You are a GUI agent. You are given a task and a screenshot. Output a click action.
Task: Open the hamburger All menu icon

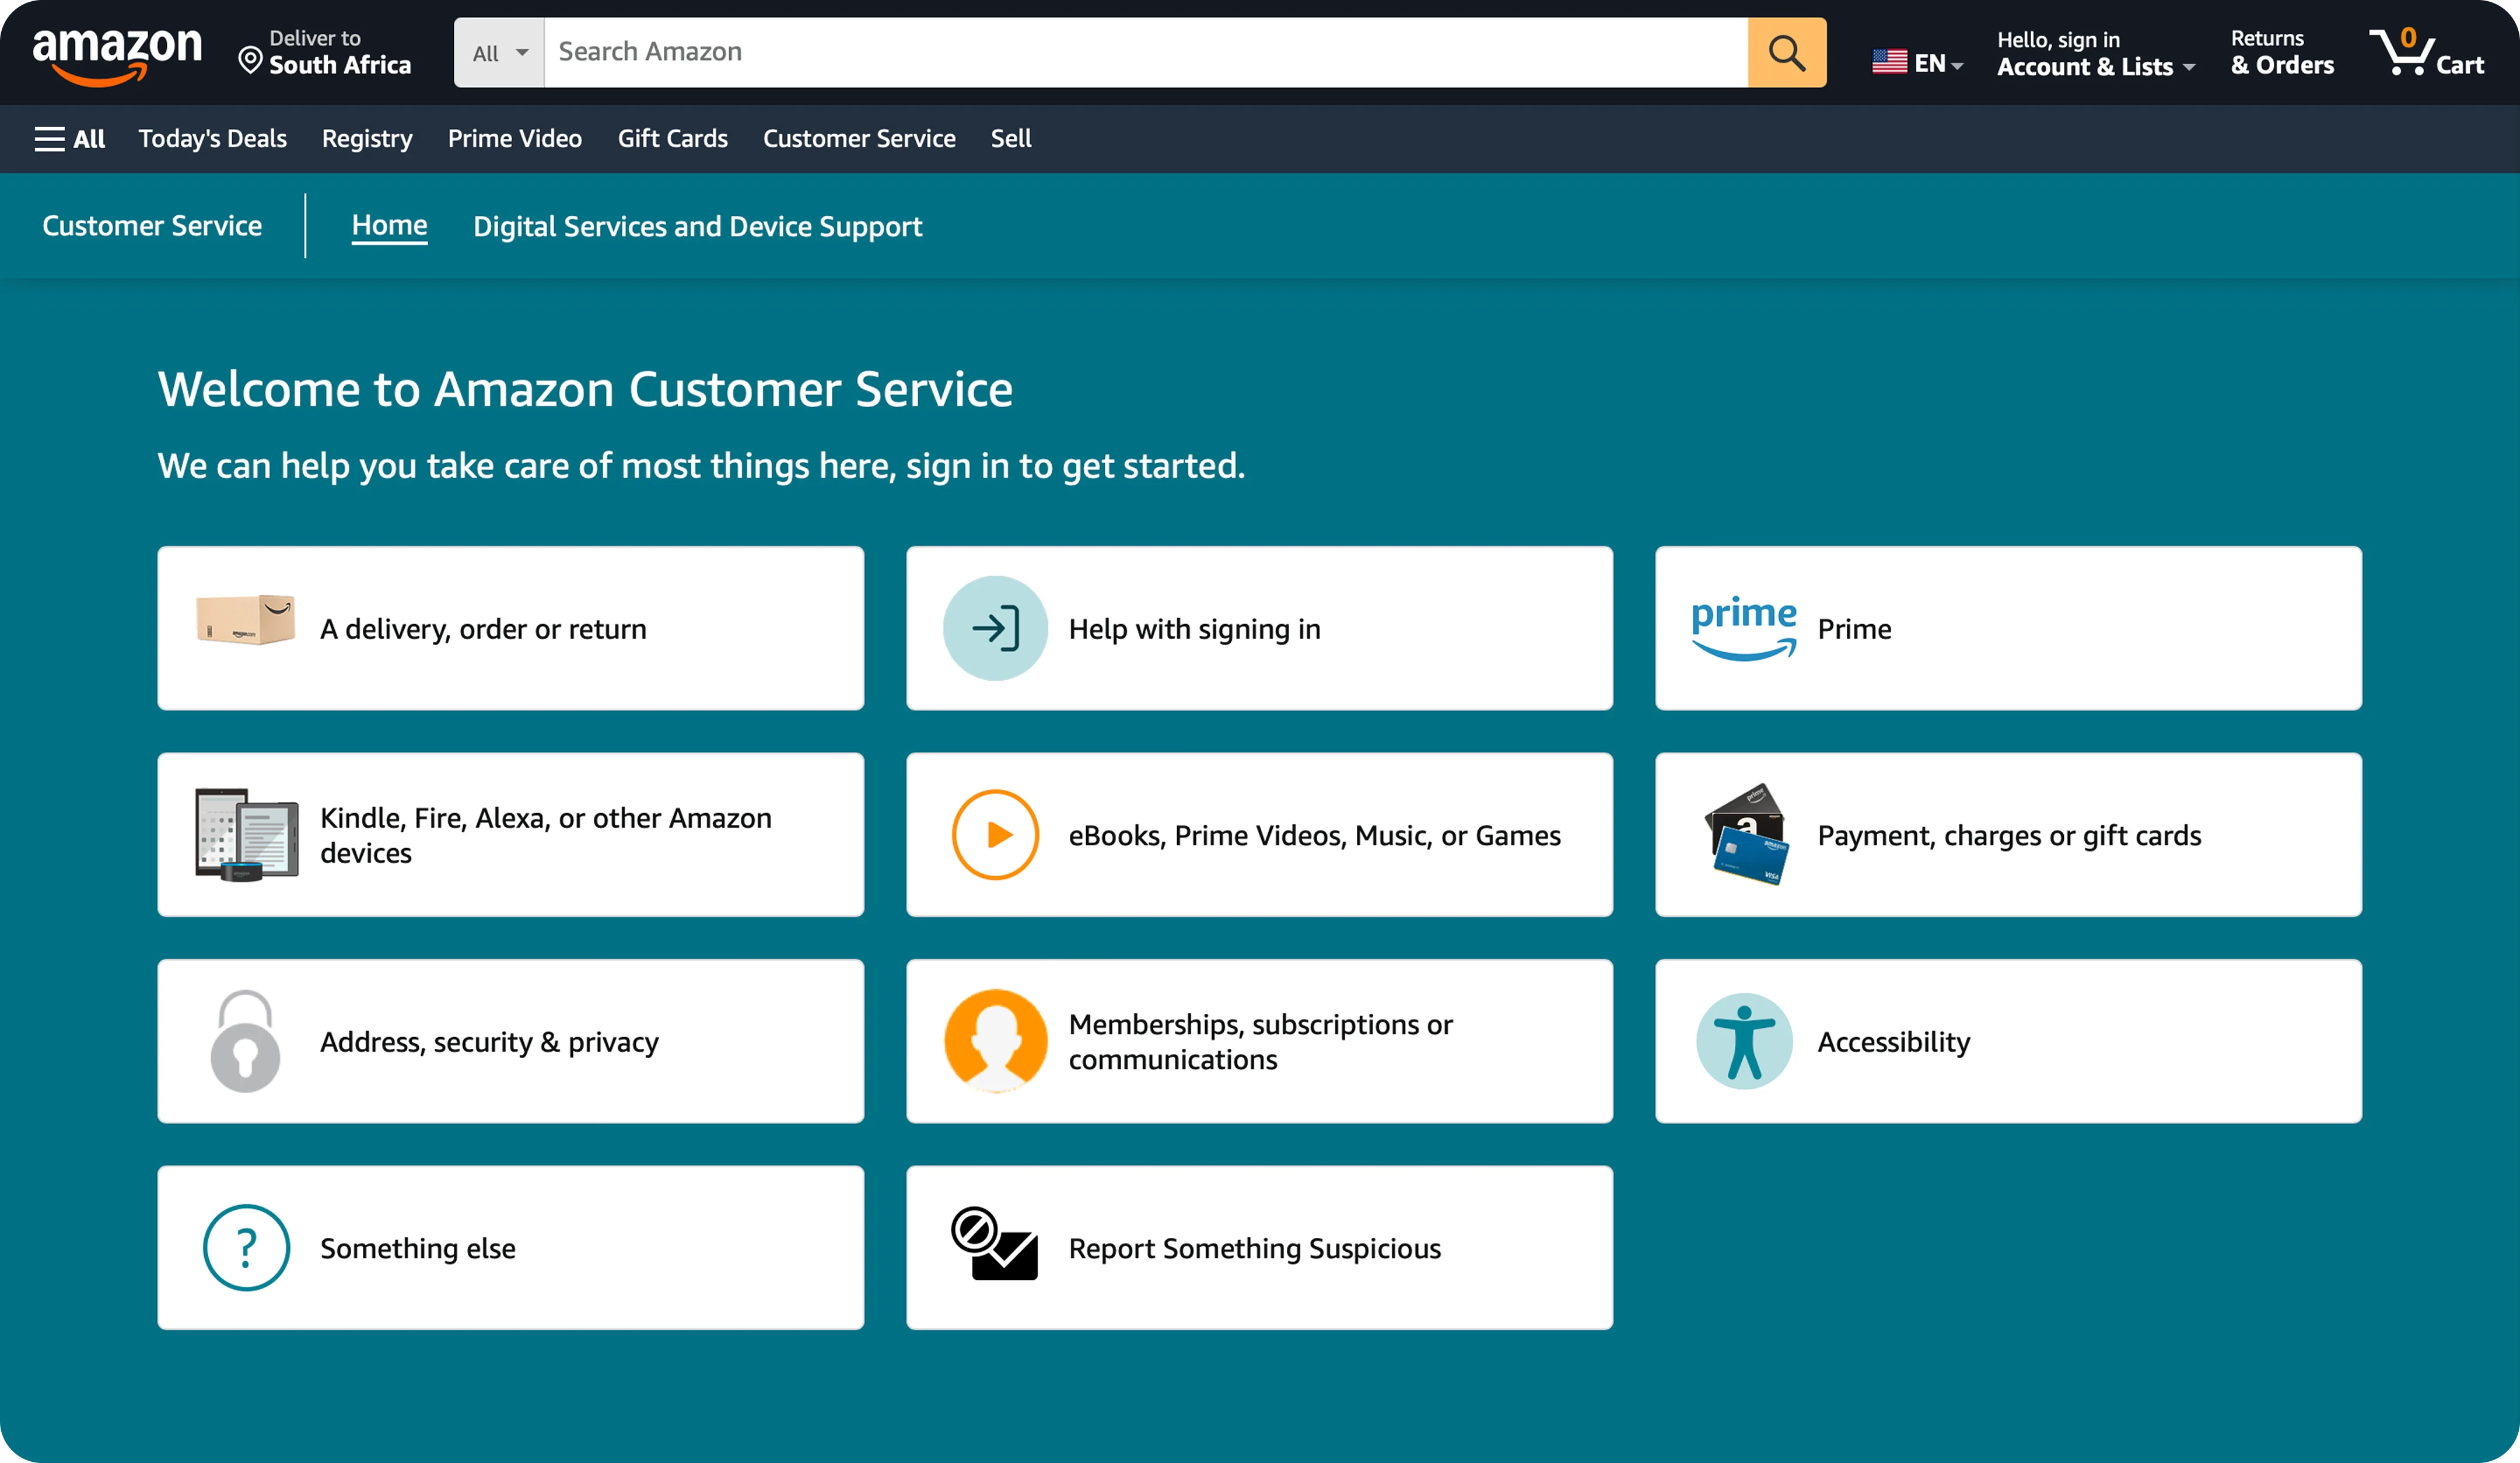point(49,139)
